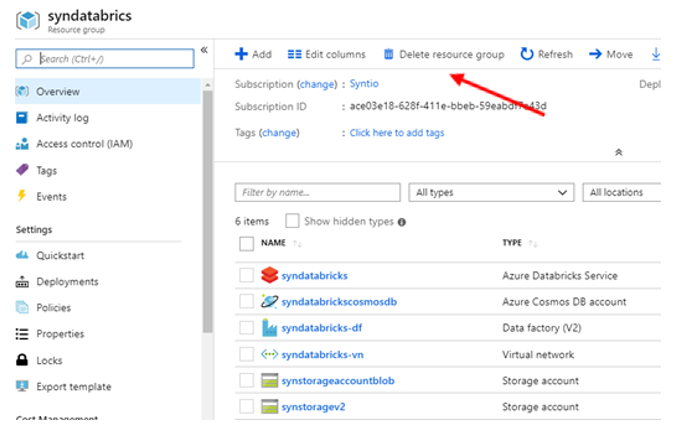This screenshot has height=434, width=682.
Task: Click the Tags change link
Action: tap(280, 133)
